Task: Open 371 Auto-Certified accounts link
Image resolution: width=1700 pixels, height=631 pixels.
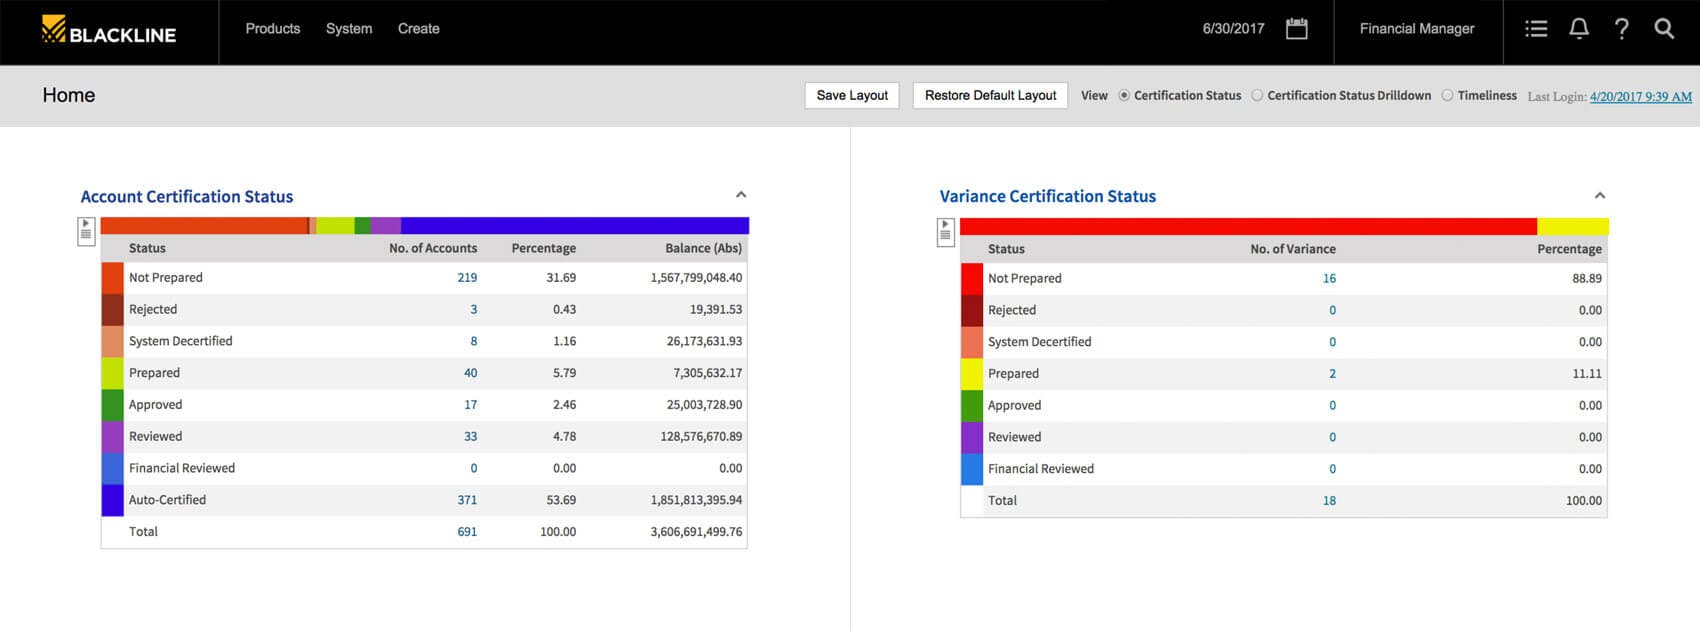Action: click(467, 500)
